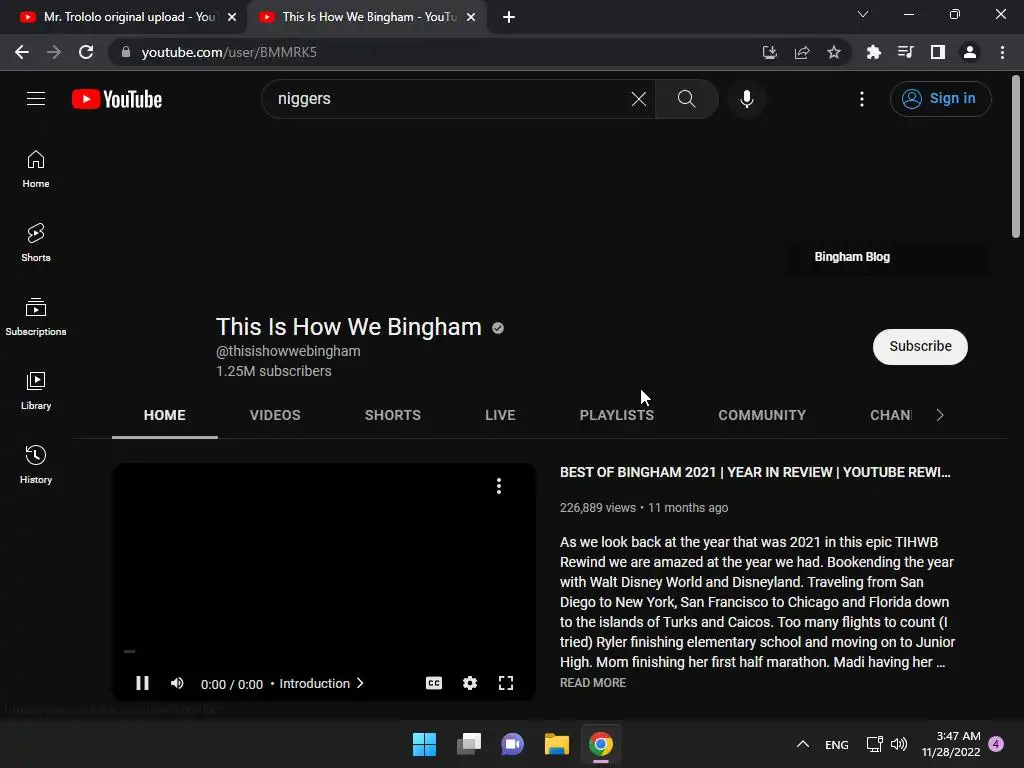The image size is (1024, 768).
Task: Mute the featured video volume
Action: [177, 683]
